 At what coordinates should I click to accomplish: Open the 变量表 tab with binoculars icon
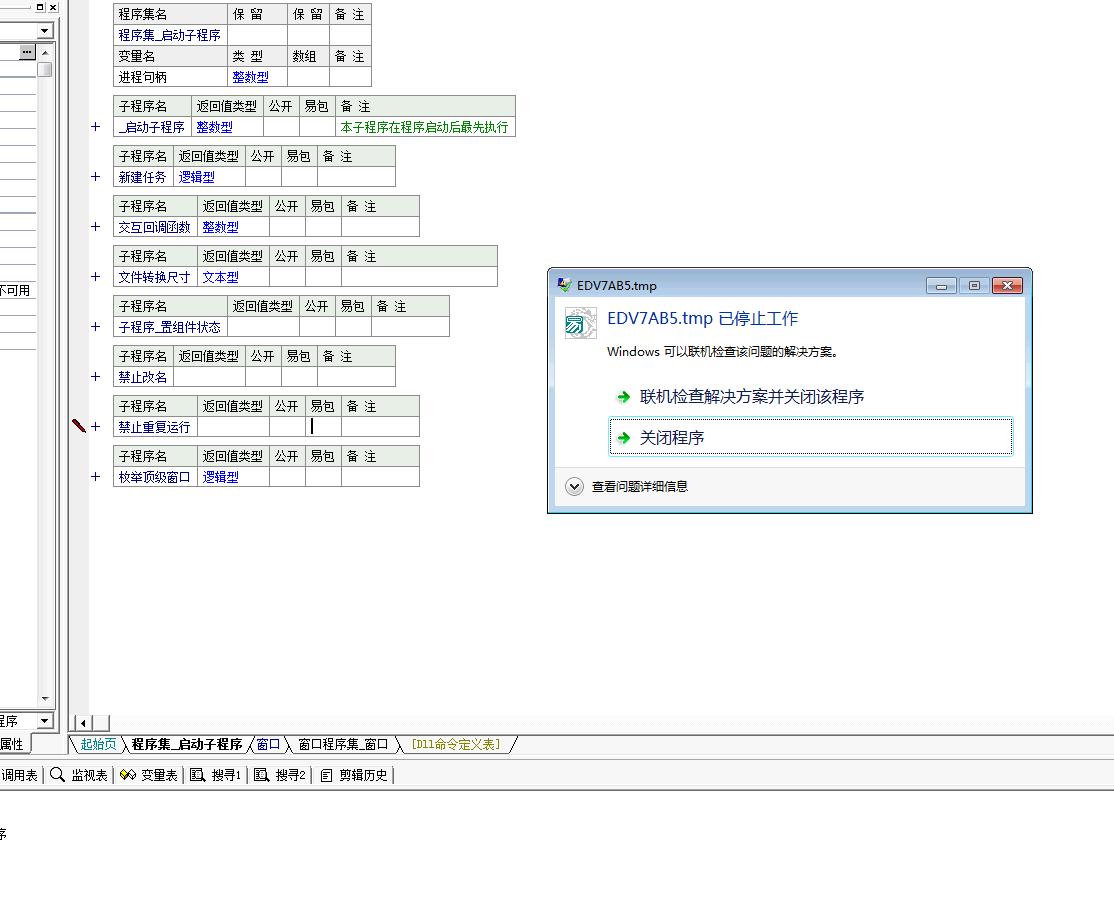click(148, 775)
